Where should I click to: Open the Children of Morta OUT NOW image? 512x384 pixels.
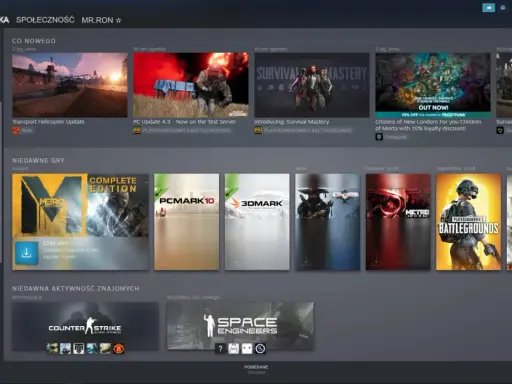[x=433, y=85]
